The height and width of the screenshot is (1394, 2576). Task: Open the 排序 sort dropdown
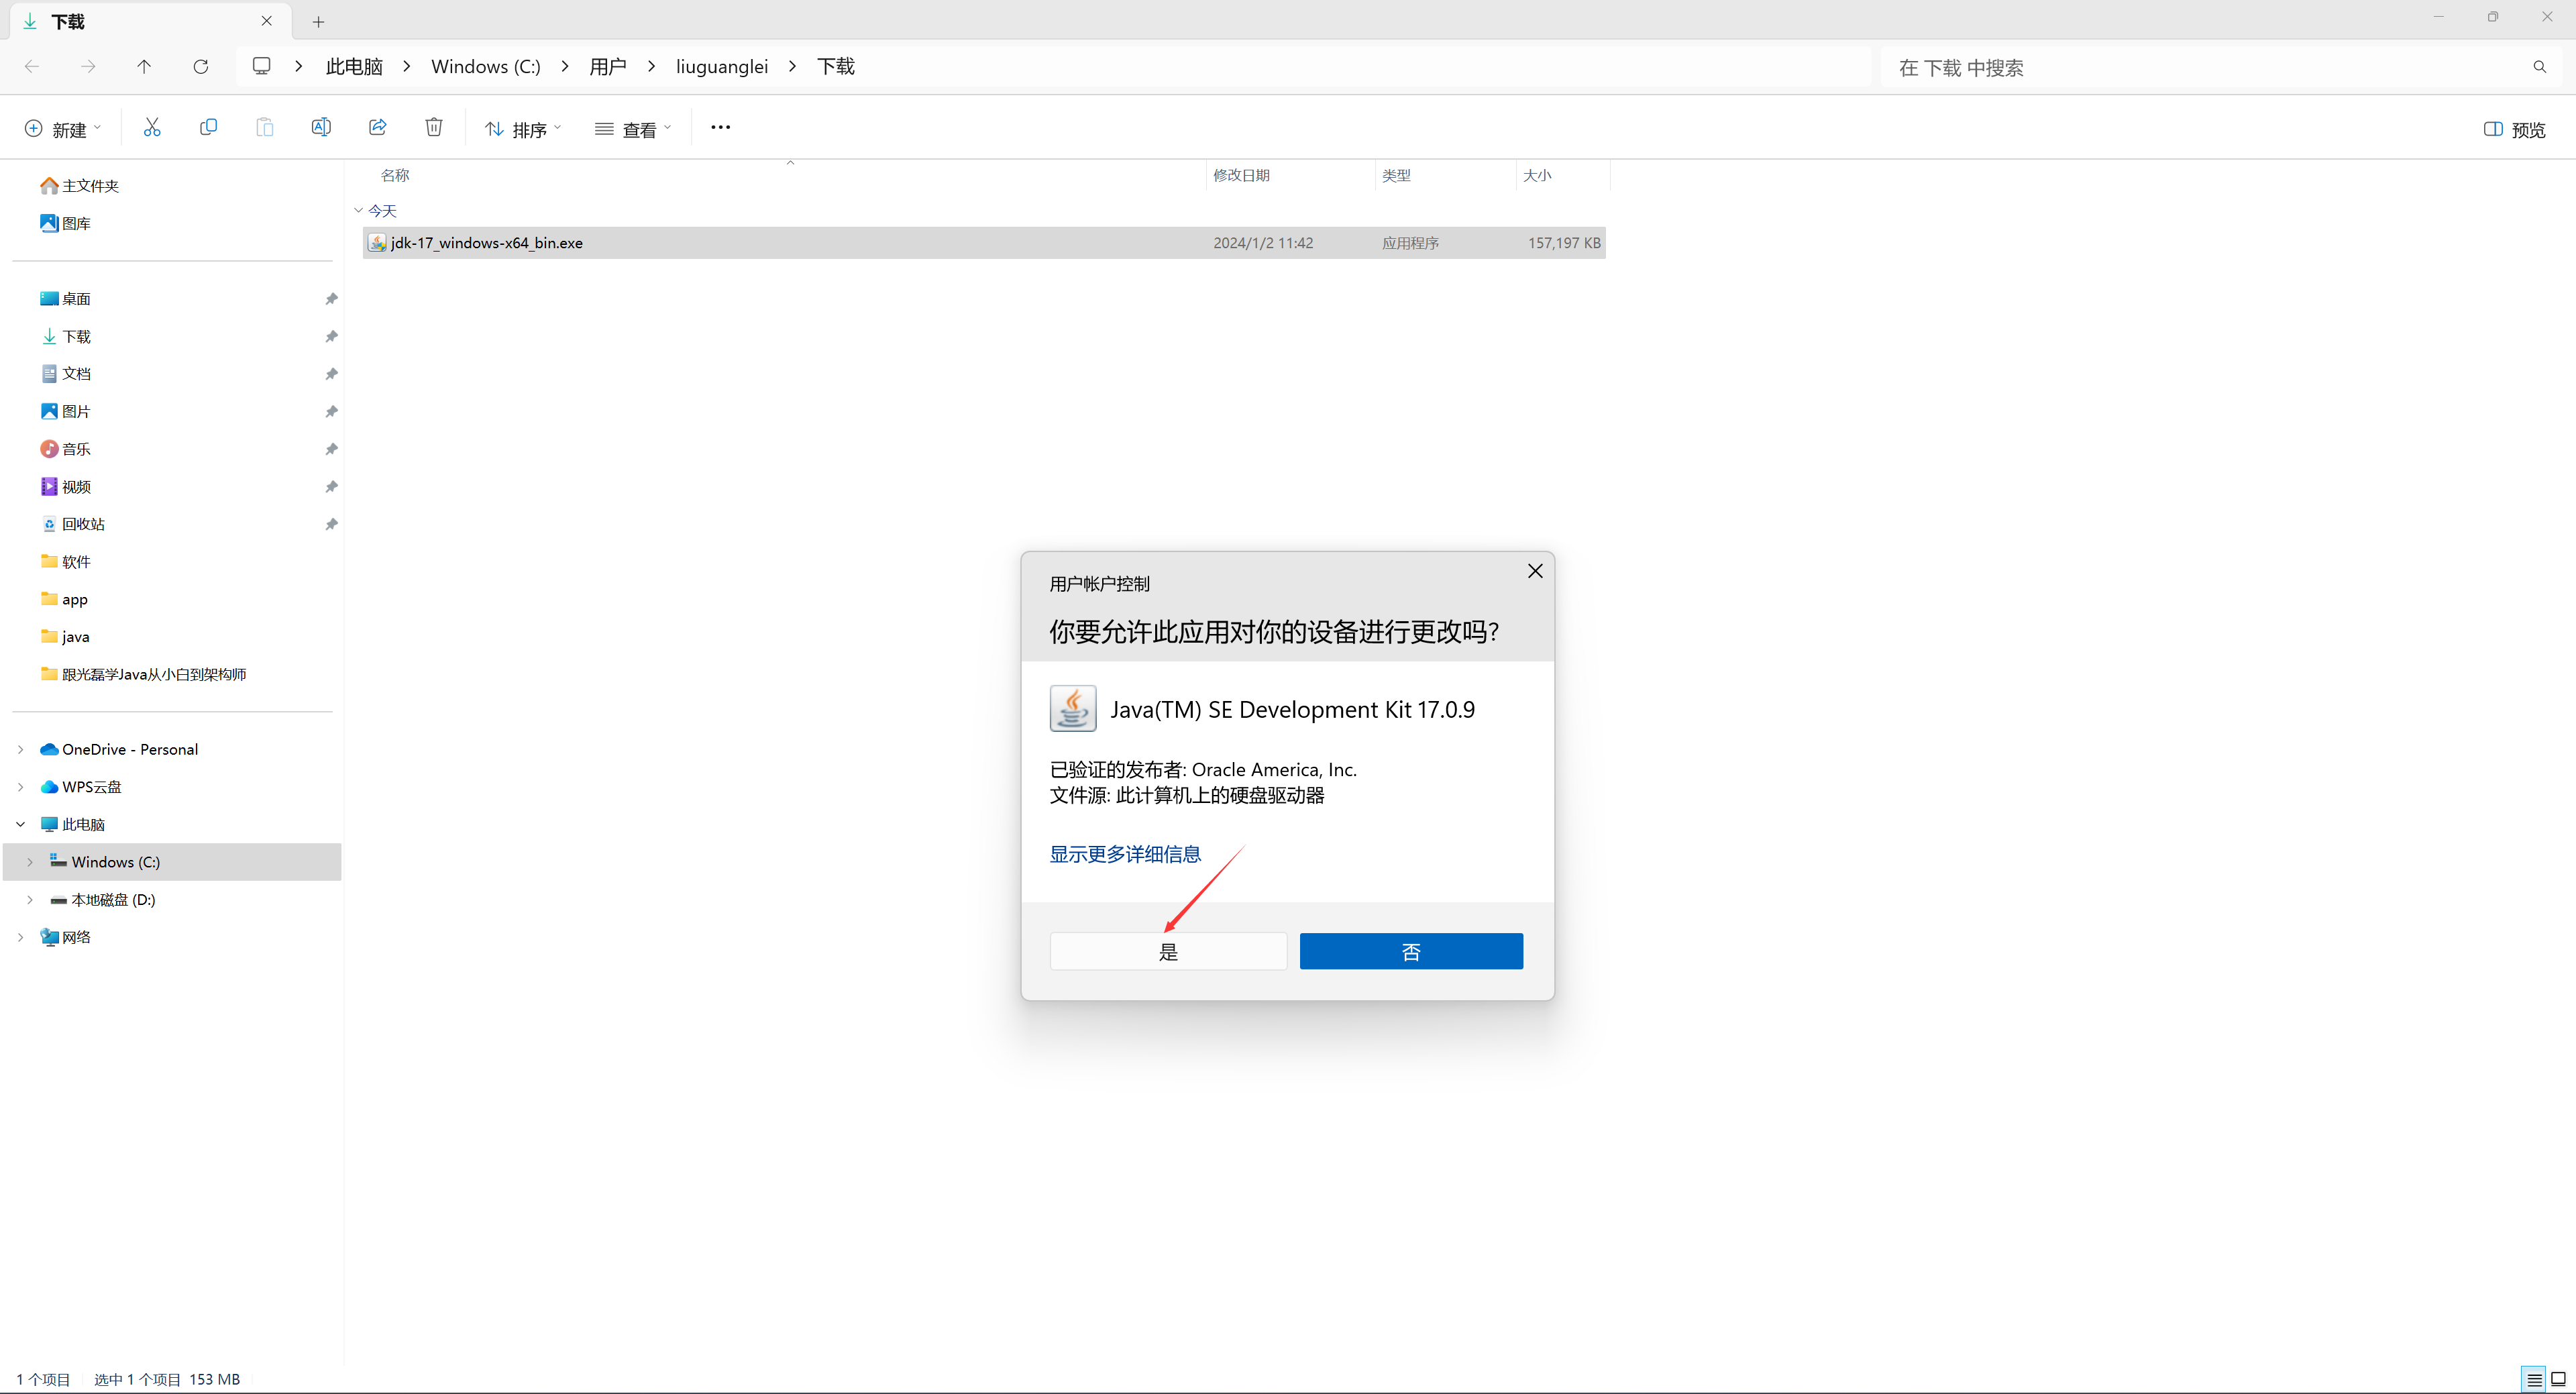click(x=523, y=129)
